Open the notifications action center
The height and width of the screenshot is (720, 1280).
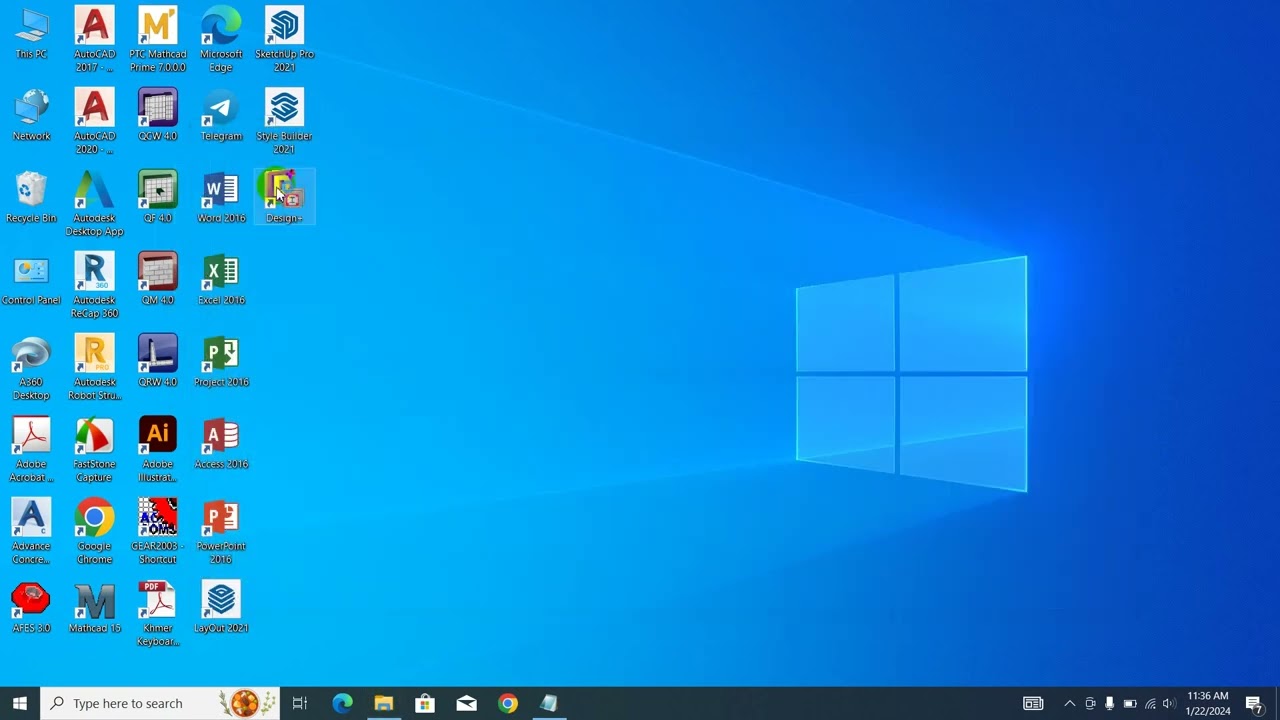1255,704
